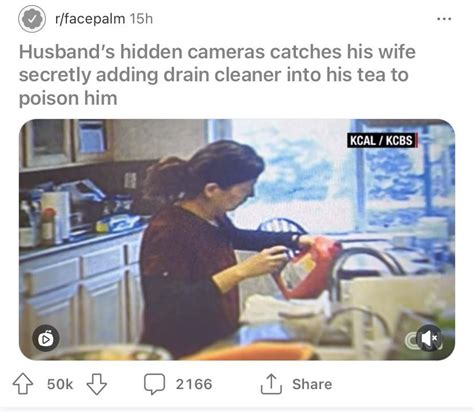This screenshot has height=412, width=474.
Task: Click the red jug in the video frame
Action: [306, 268]
